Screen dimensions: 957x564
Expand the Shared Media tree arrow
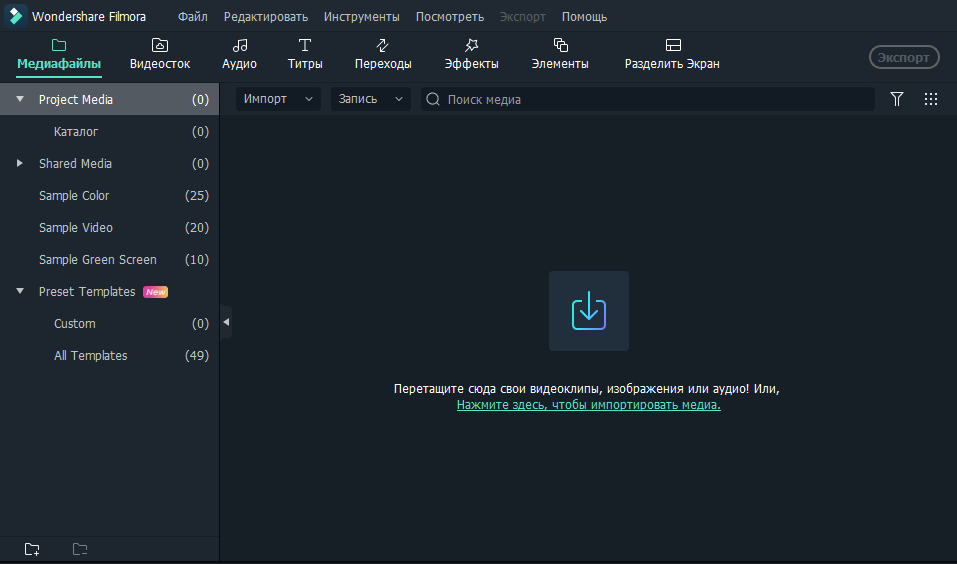(20, 163)
